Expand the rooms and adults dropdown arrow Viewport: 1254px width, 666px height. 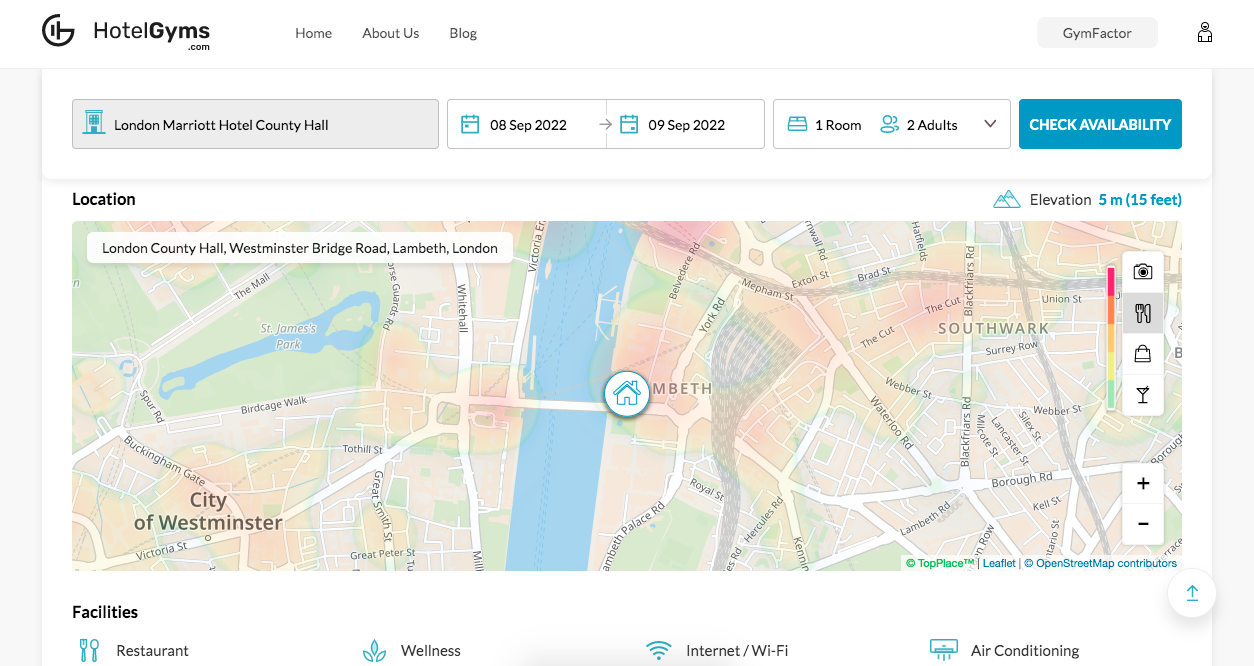990,124
